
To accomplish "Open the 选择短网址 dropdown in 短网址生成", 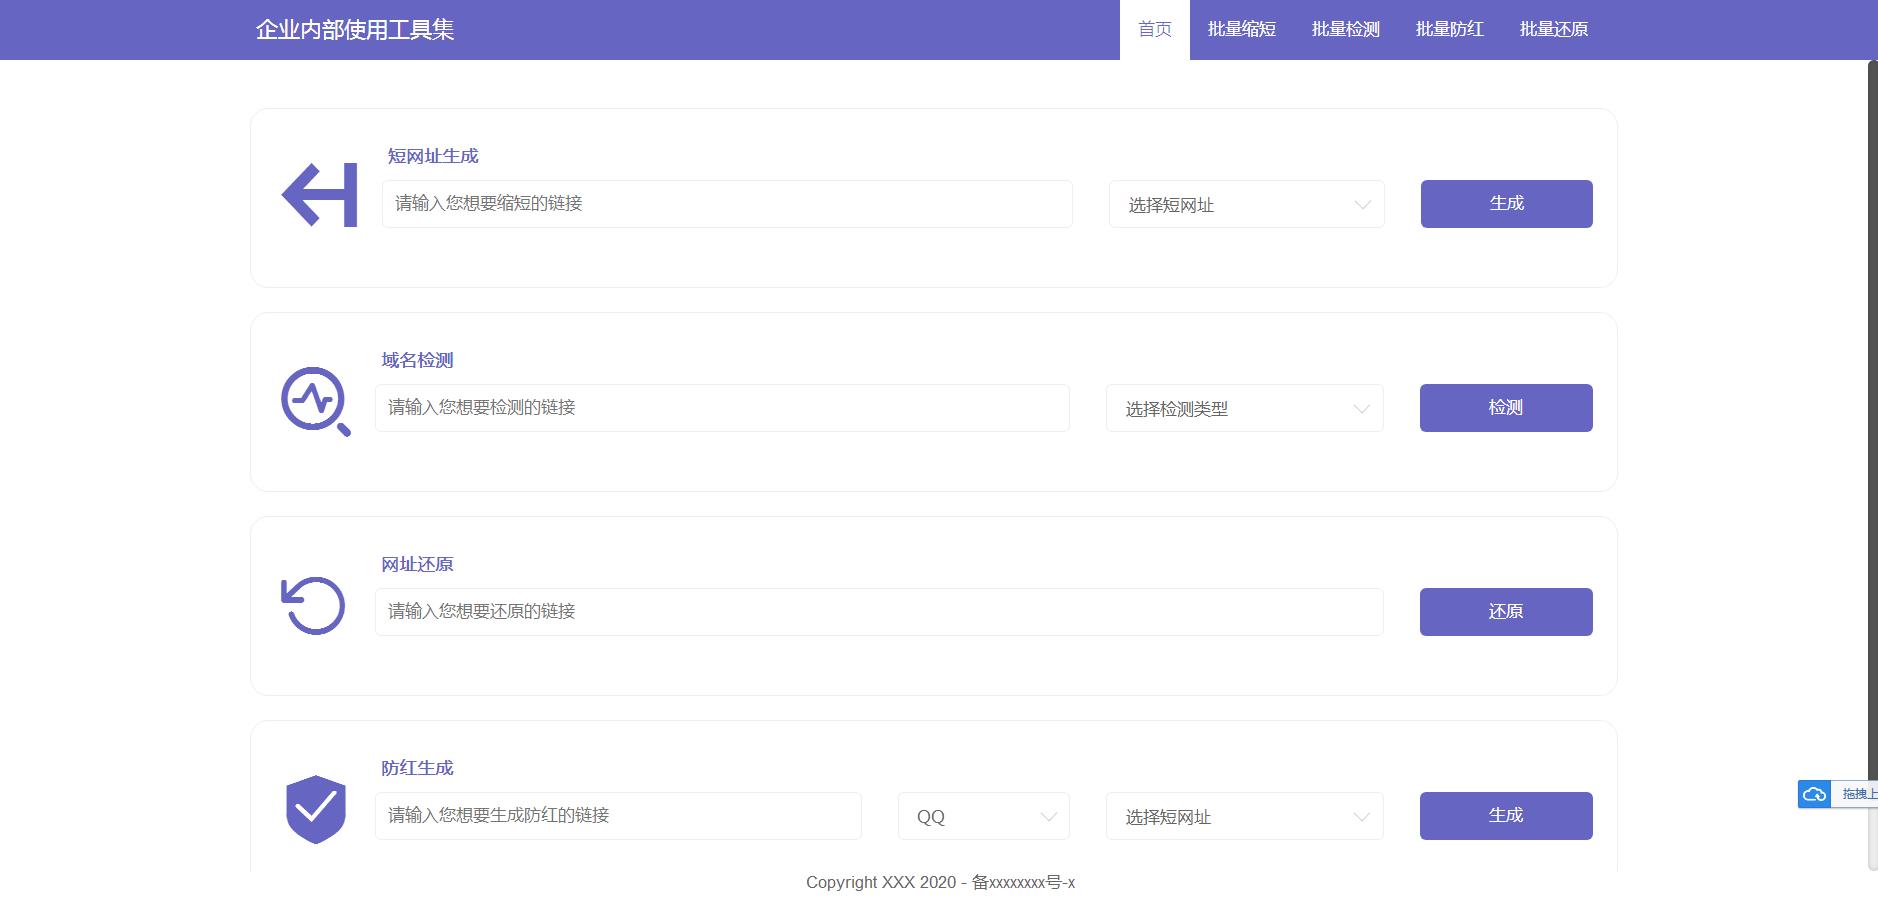I will coord(1246,204).
